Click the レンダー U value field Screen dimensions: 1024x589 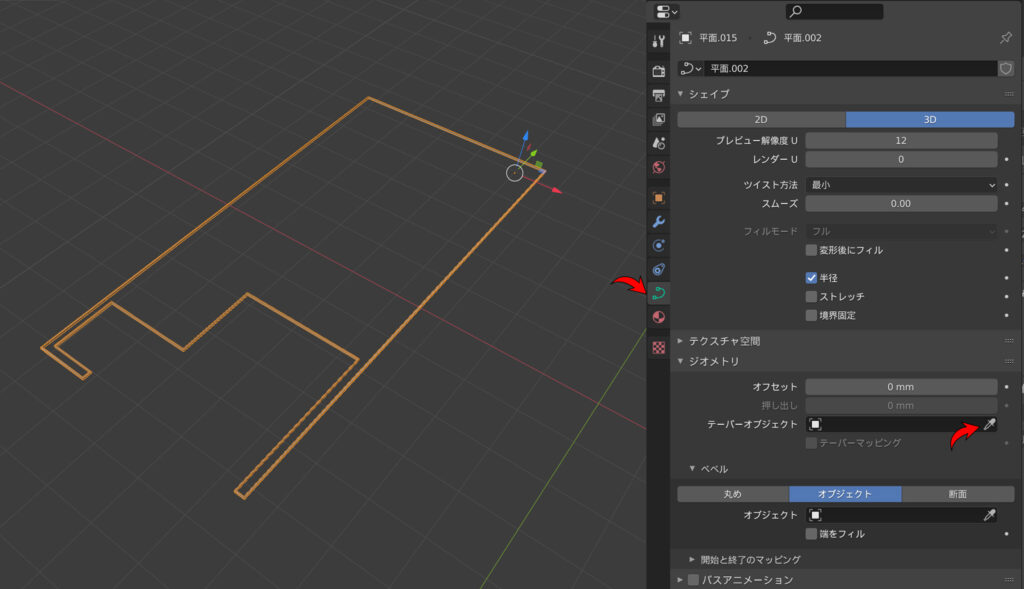901,159
